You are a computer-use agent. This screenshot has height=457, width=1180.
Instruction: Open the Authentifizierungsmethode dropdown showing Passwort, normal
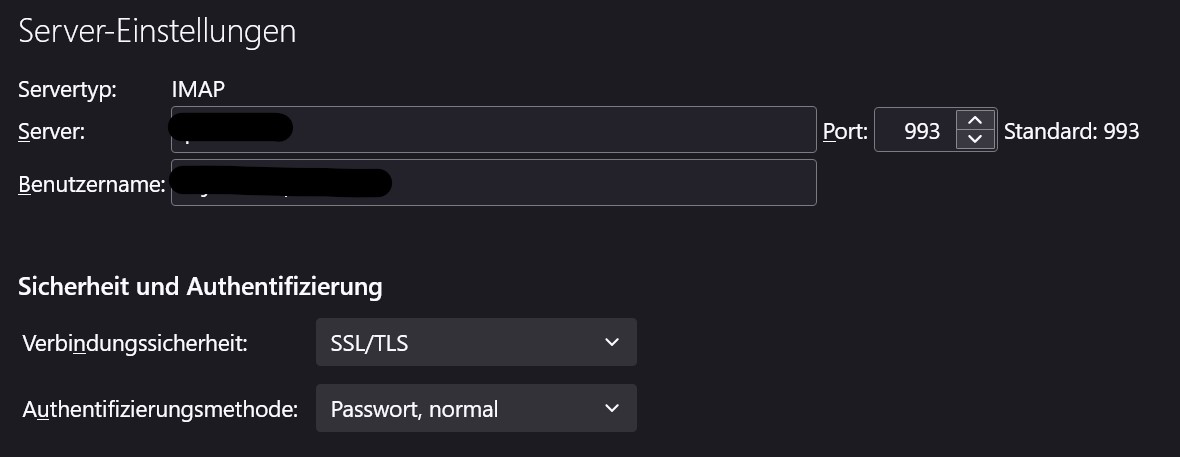(475, 408)
